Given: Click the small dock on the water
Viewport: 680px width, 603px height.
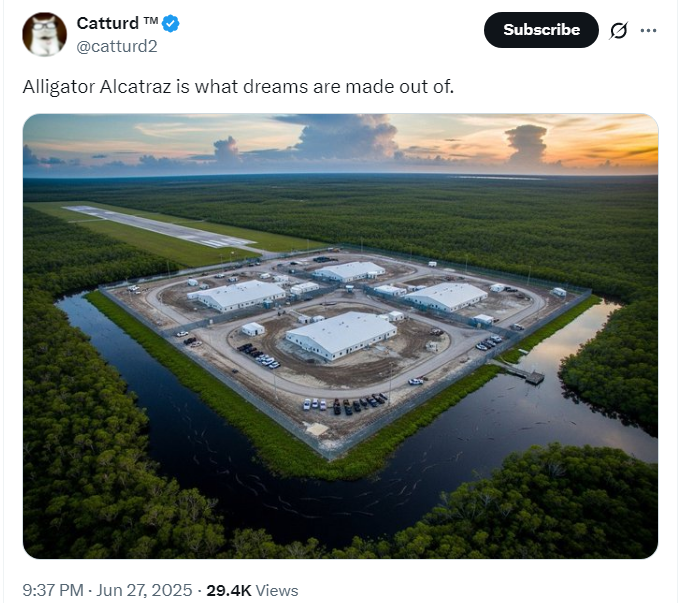Looking at the screenshot, I should point(526,374).
